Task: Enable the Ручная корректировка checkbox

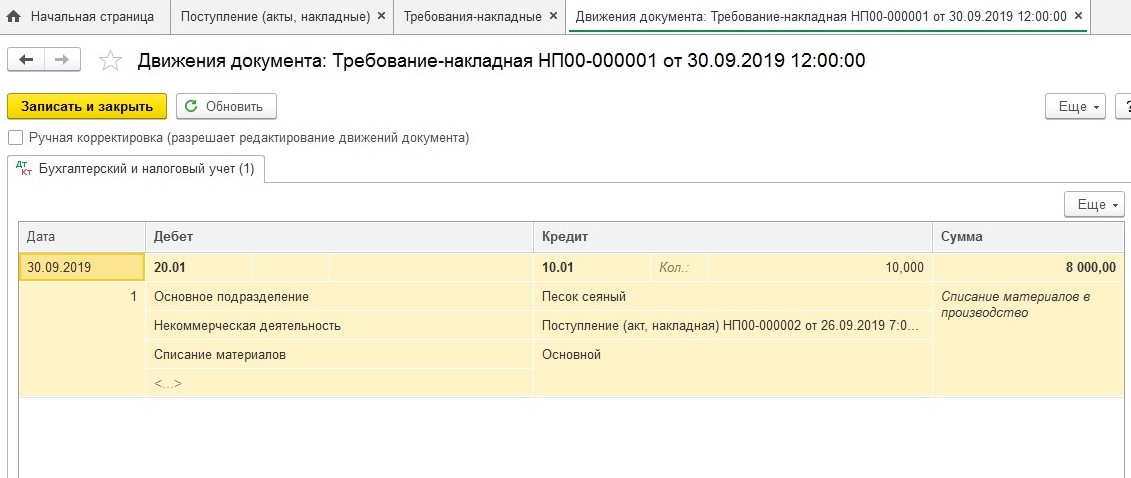Action: click(15, 137)
